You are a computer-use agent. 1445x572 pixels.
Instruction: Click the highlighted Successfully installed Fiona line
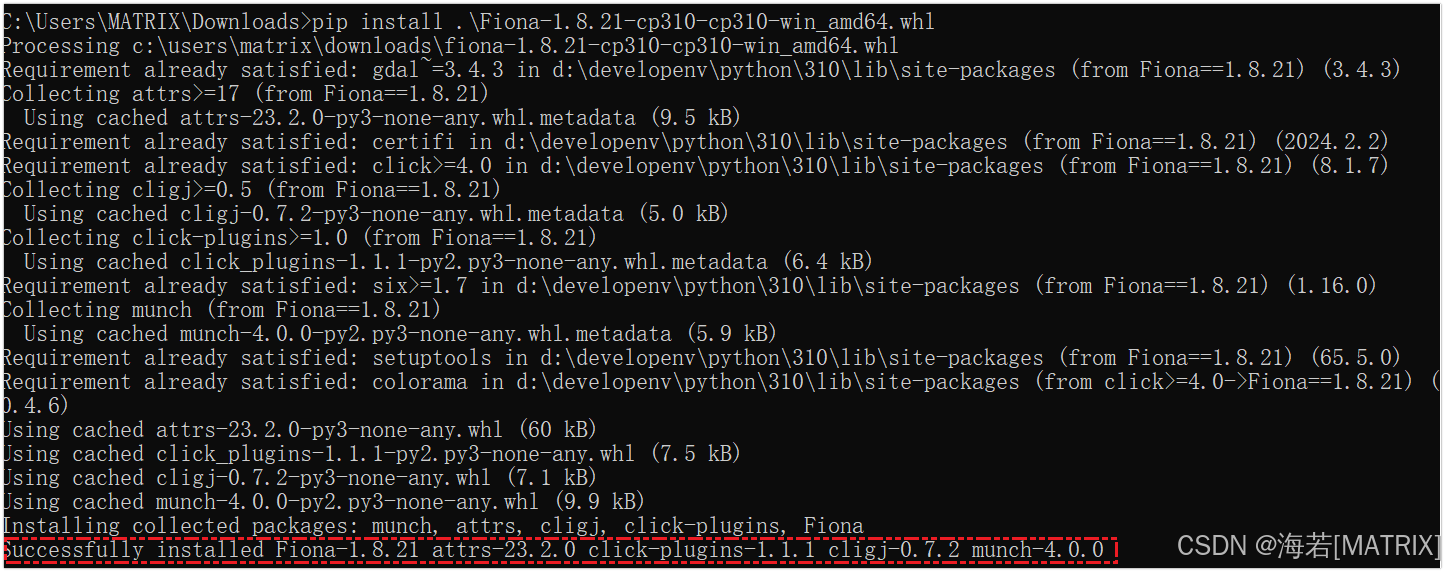click(558, 550)
